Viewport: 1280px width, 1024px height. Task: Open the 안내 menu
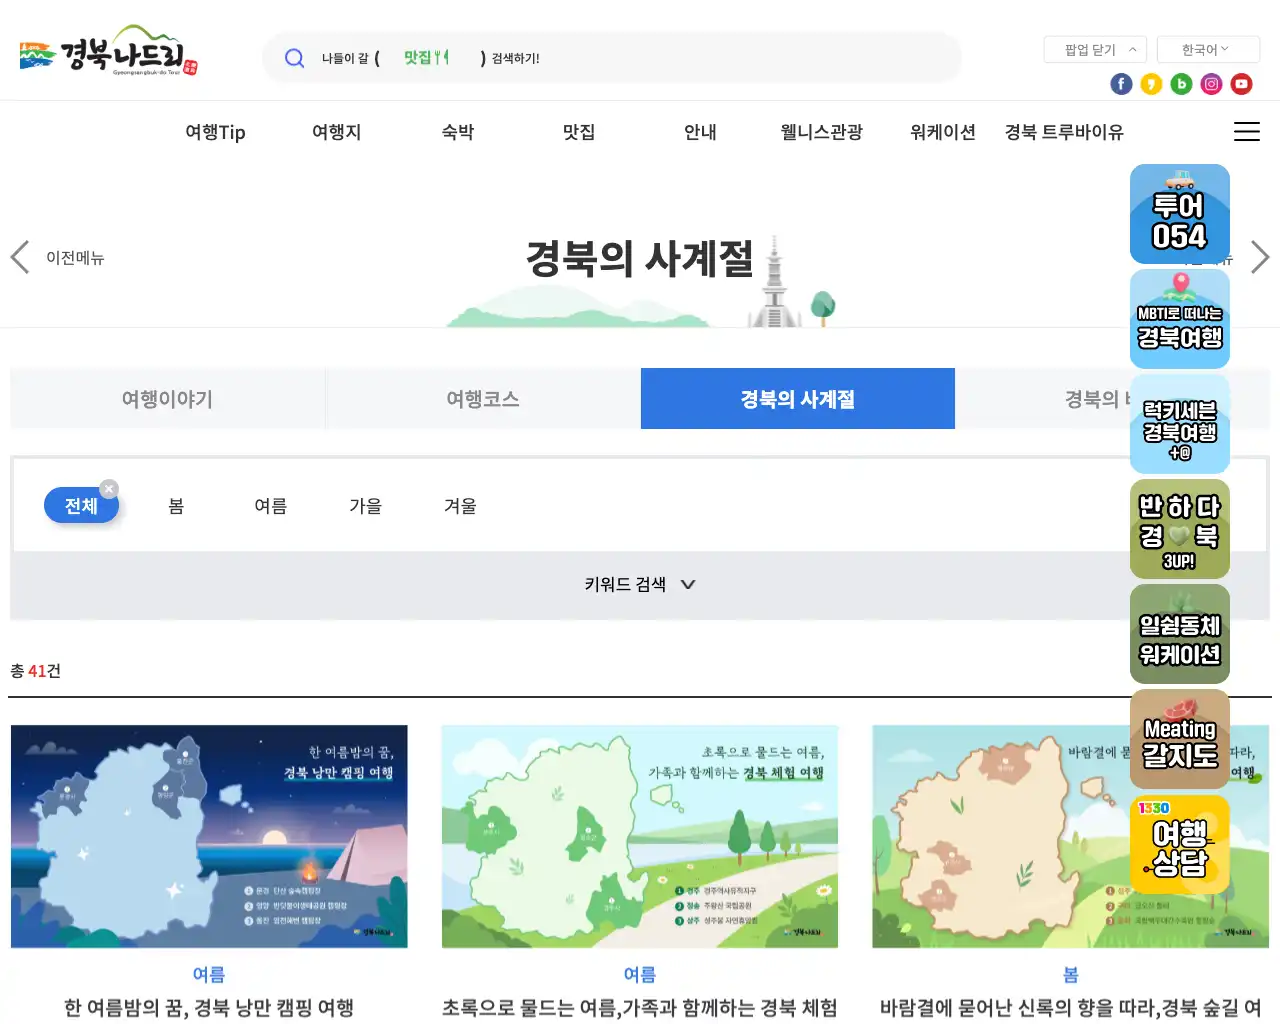click(x=700, y=132)
